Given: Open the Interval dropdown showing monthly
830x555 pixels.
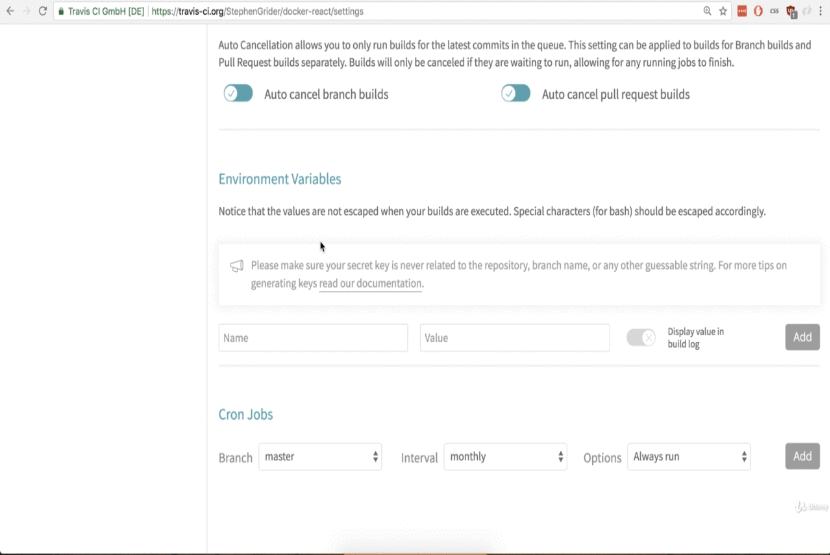Looking at the screenshot, I should click(506, 456).
